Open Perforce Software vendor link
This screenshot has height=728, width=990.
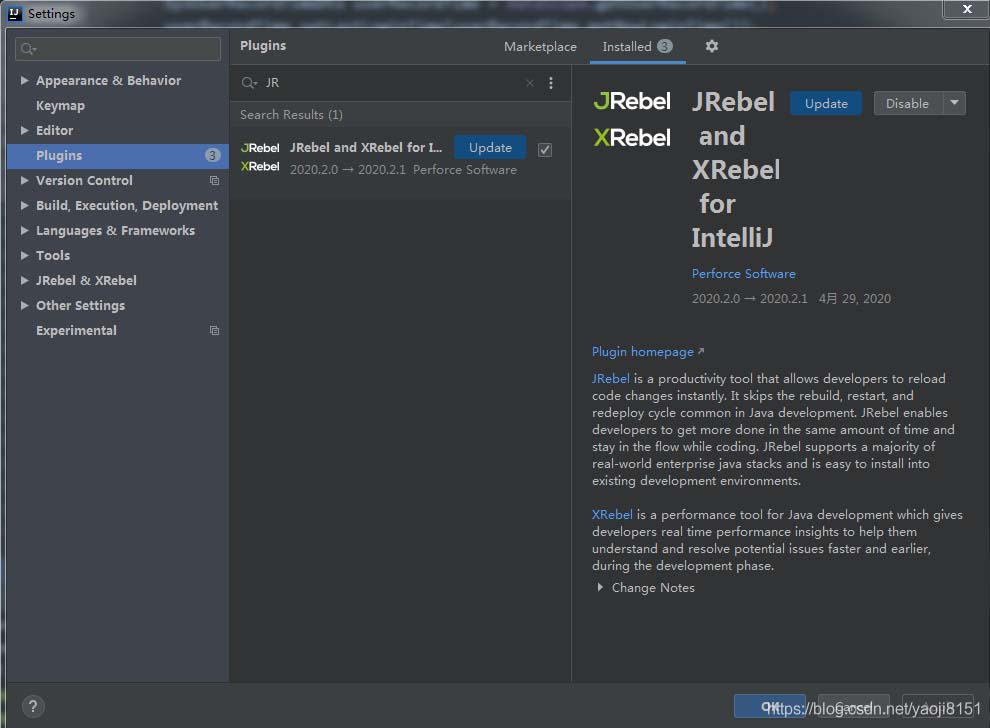click(x=743, y=273)
